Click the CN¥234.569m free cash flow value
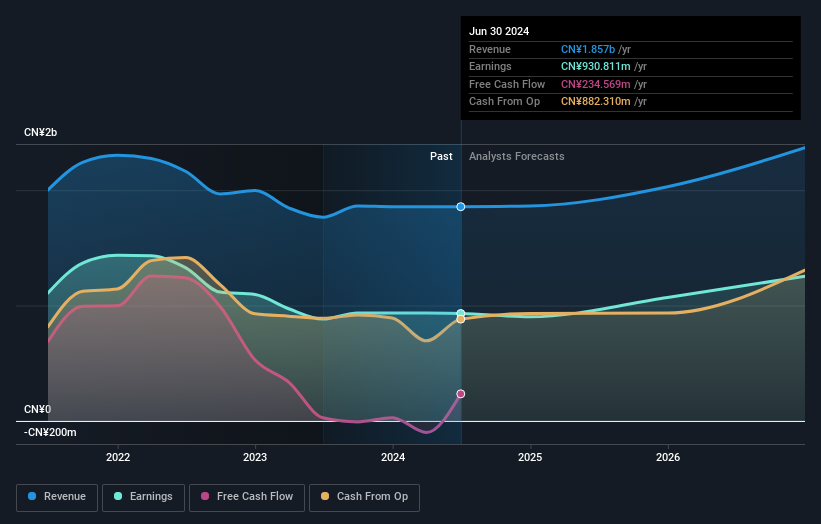Image resolution: width=821 pixels, height=524 pixels. pos(596,84)
